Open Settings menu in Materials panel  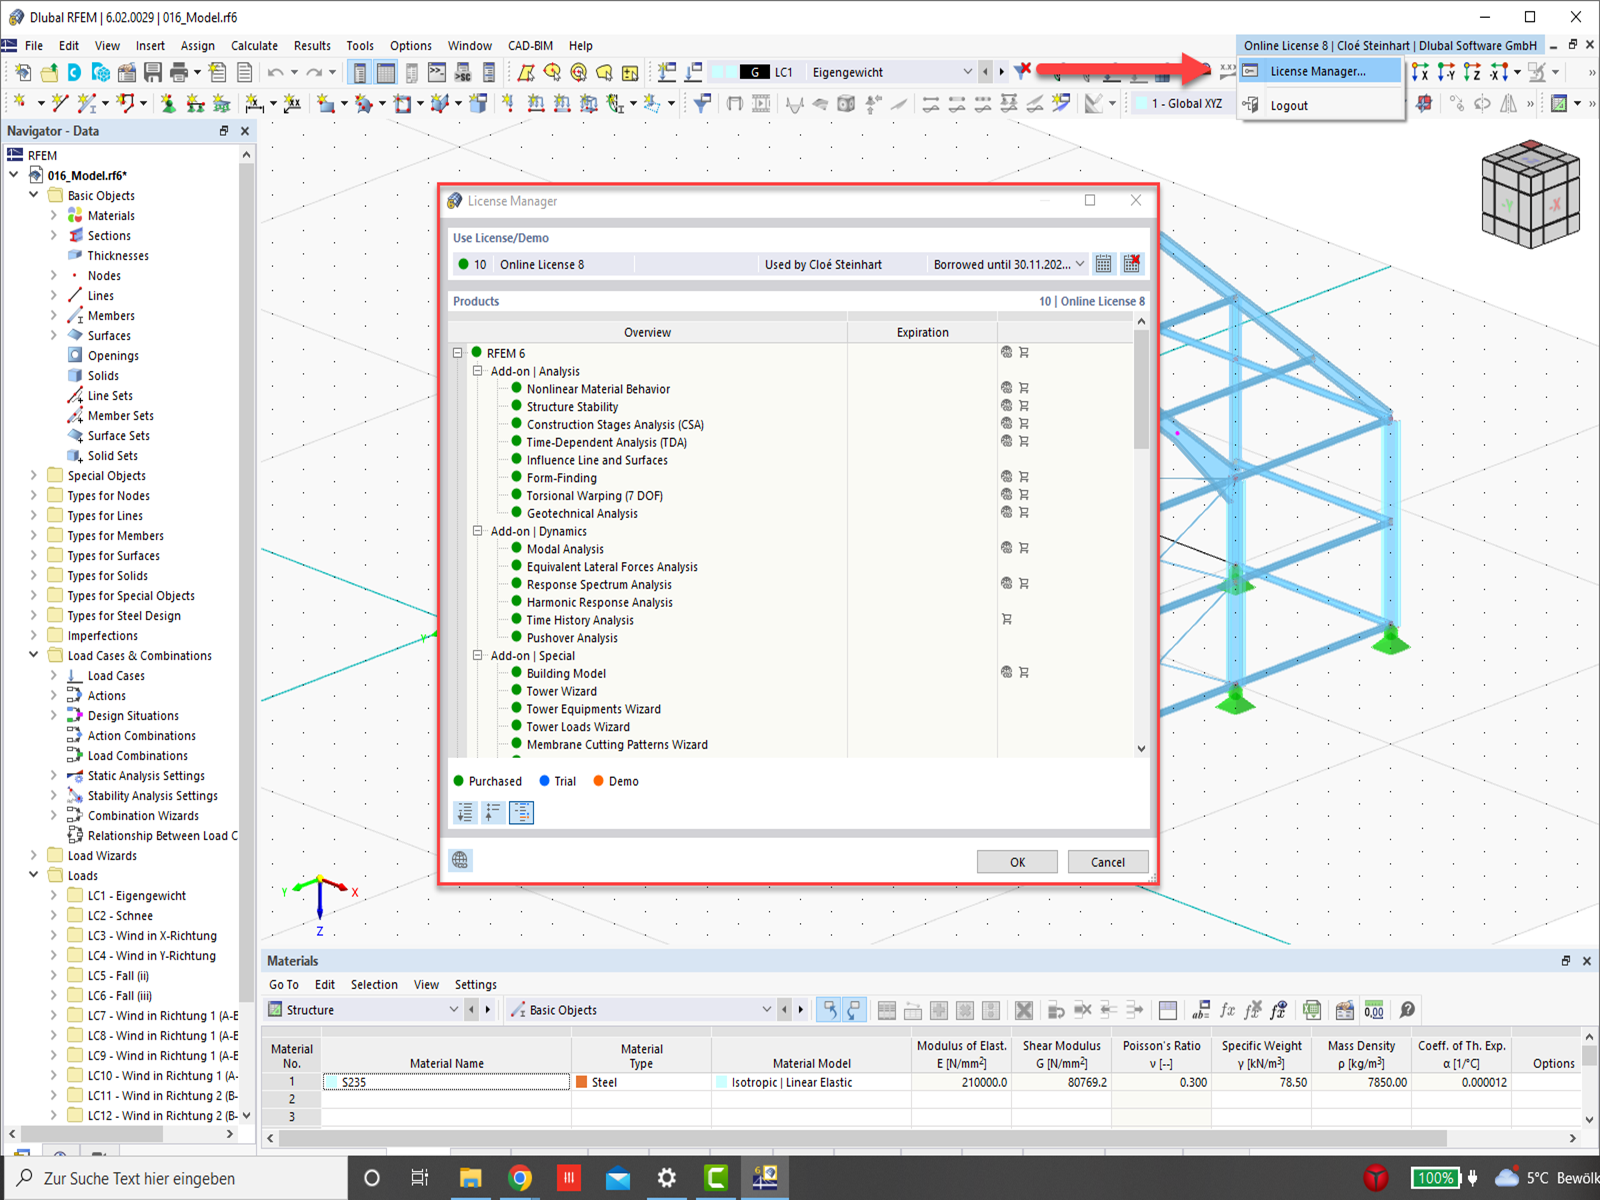[475, 985]
